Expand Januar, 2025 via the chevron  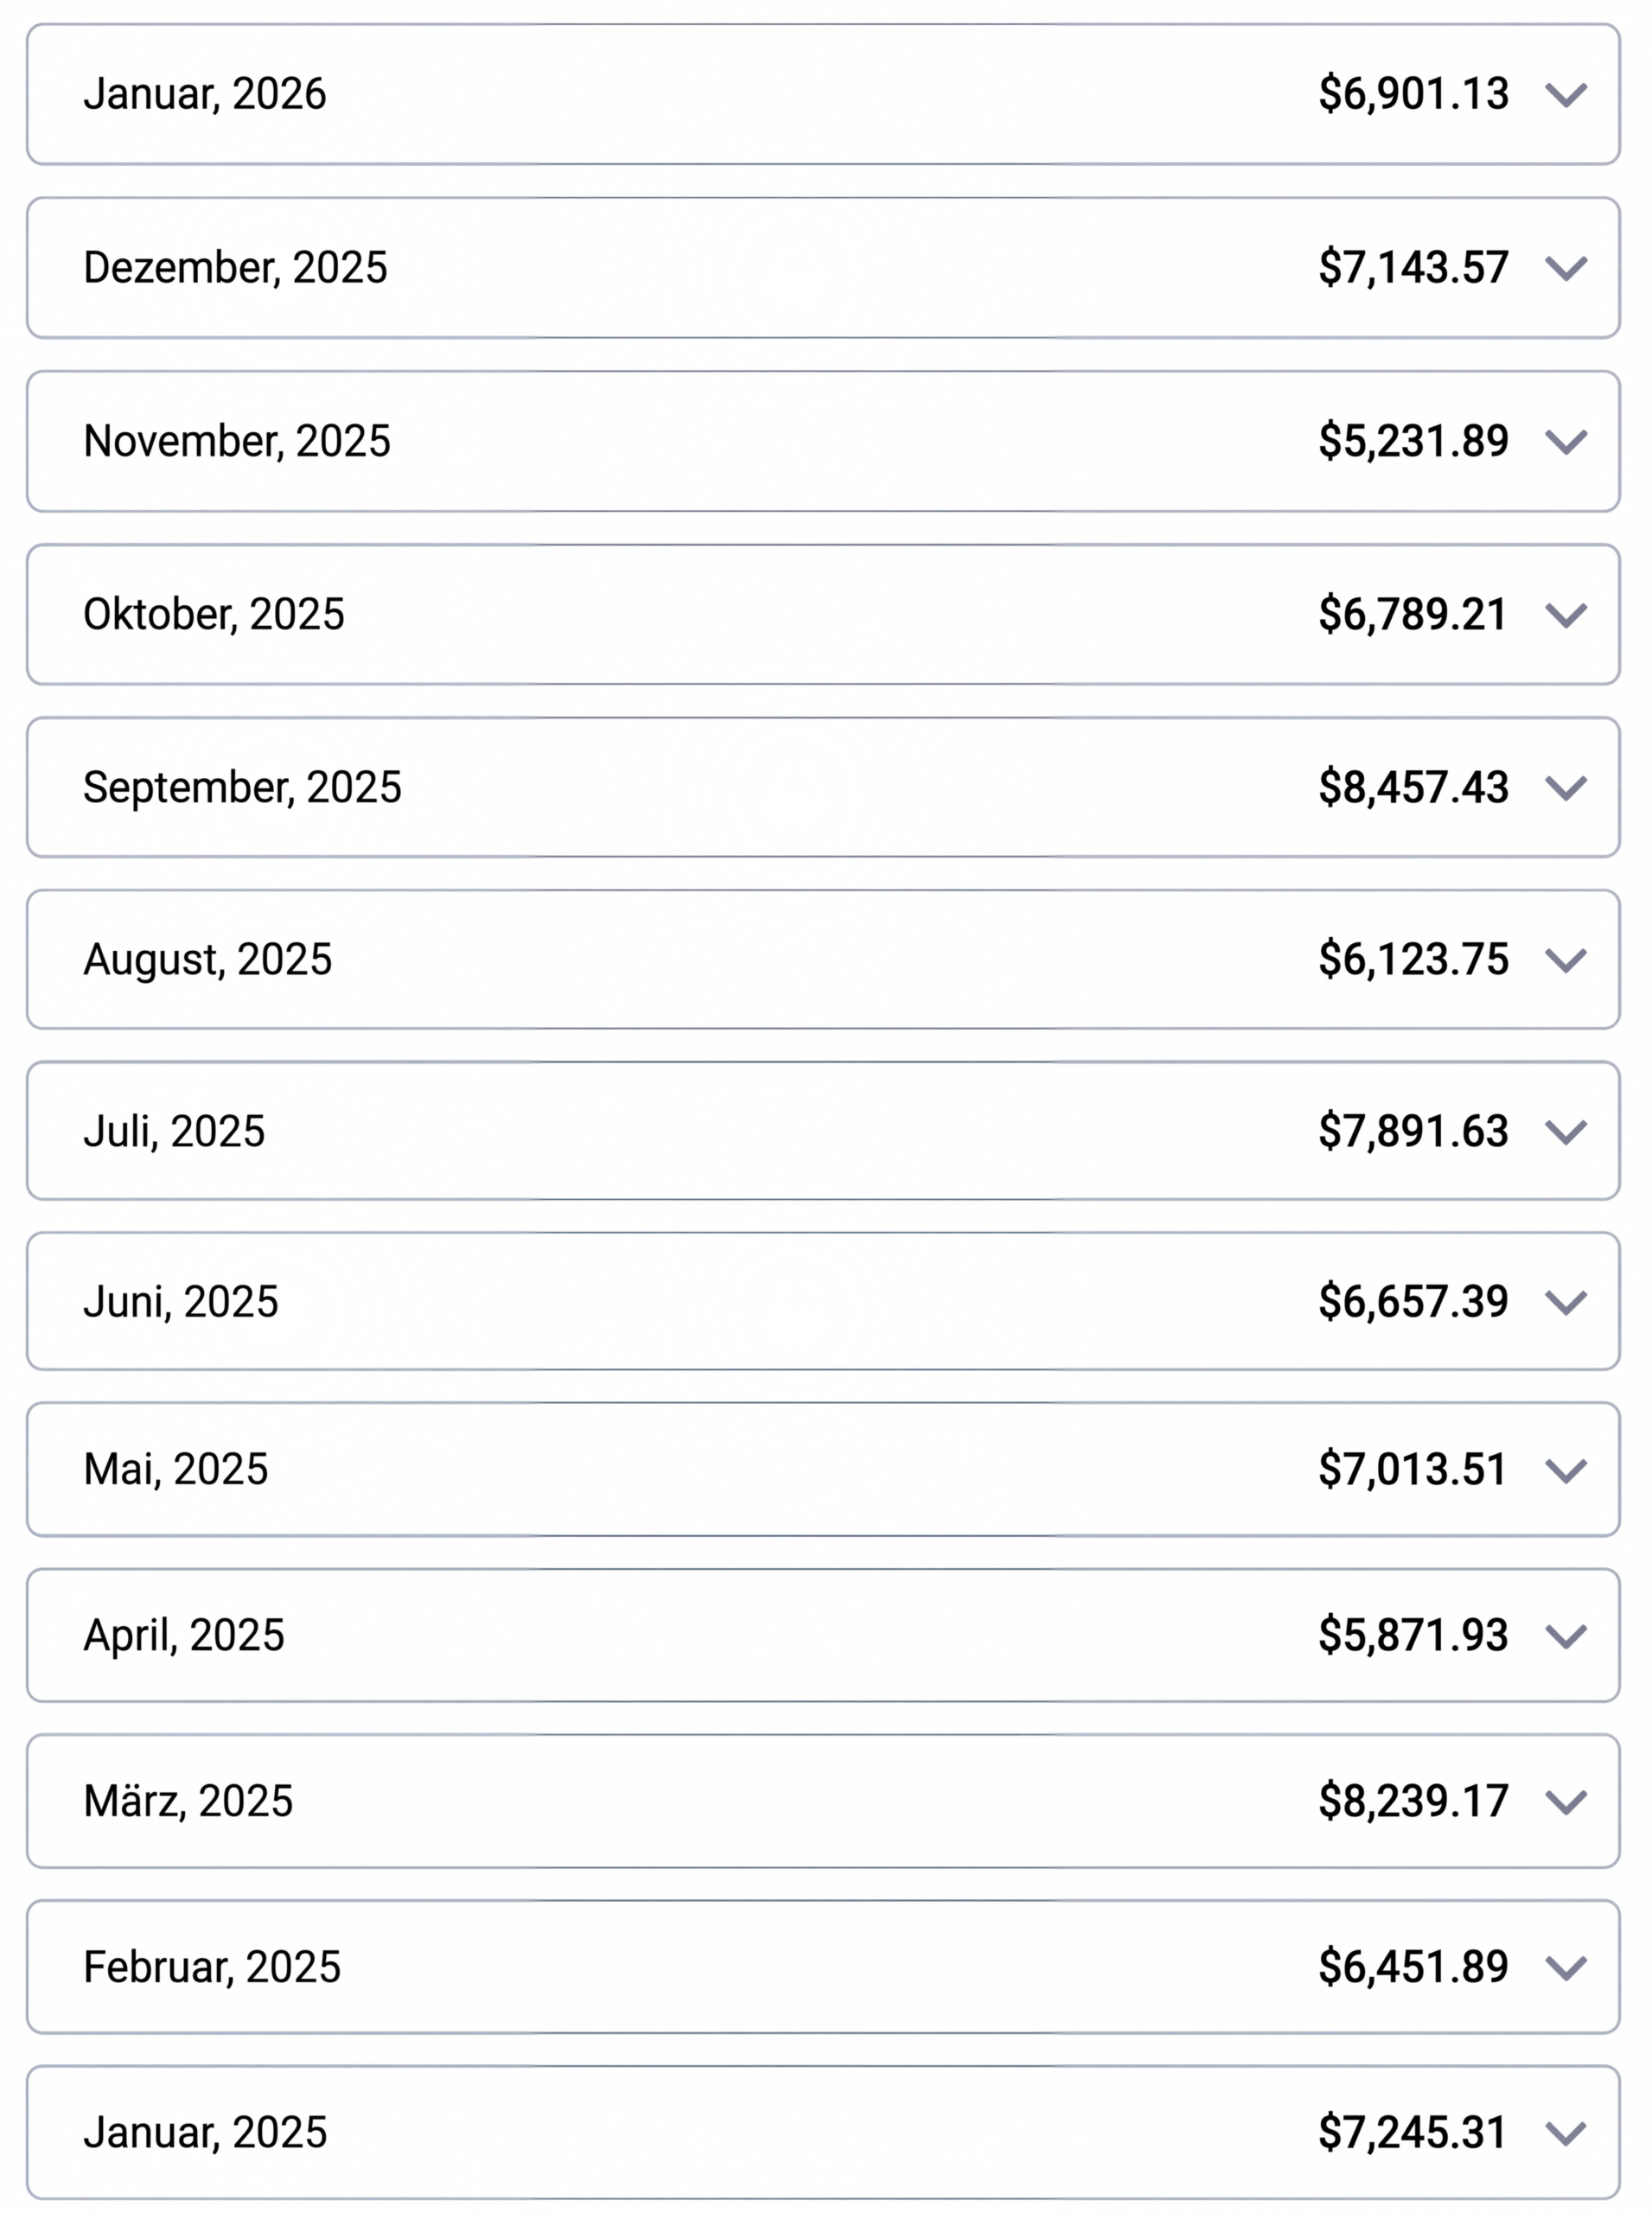(x=1565, y=2134)
